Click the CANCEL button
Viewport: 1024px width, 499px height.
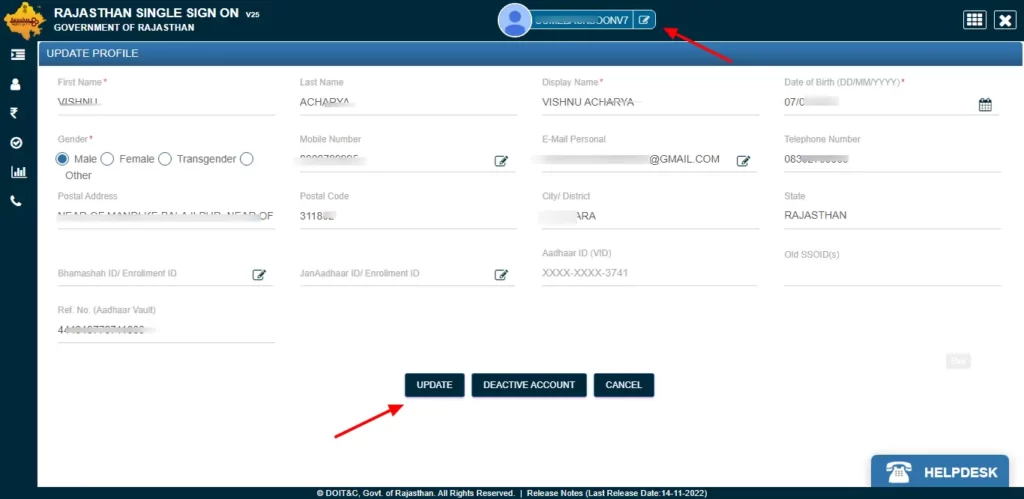click(624, 385)
